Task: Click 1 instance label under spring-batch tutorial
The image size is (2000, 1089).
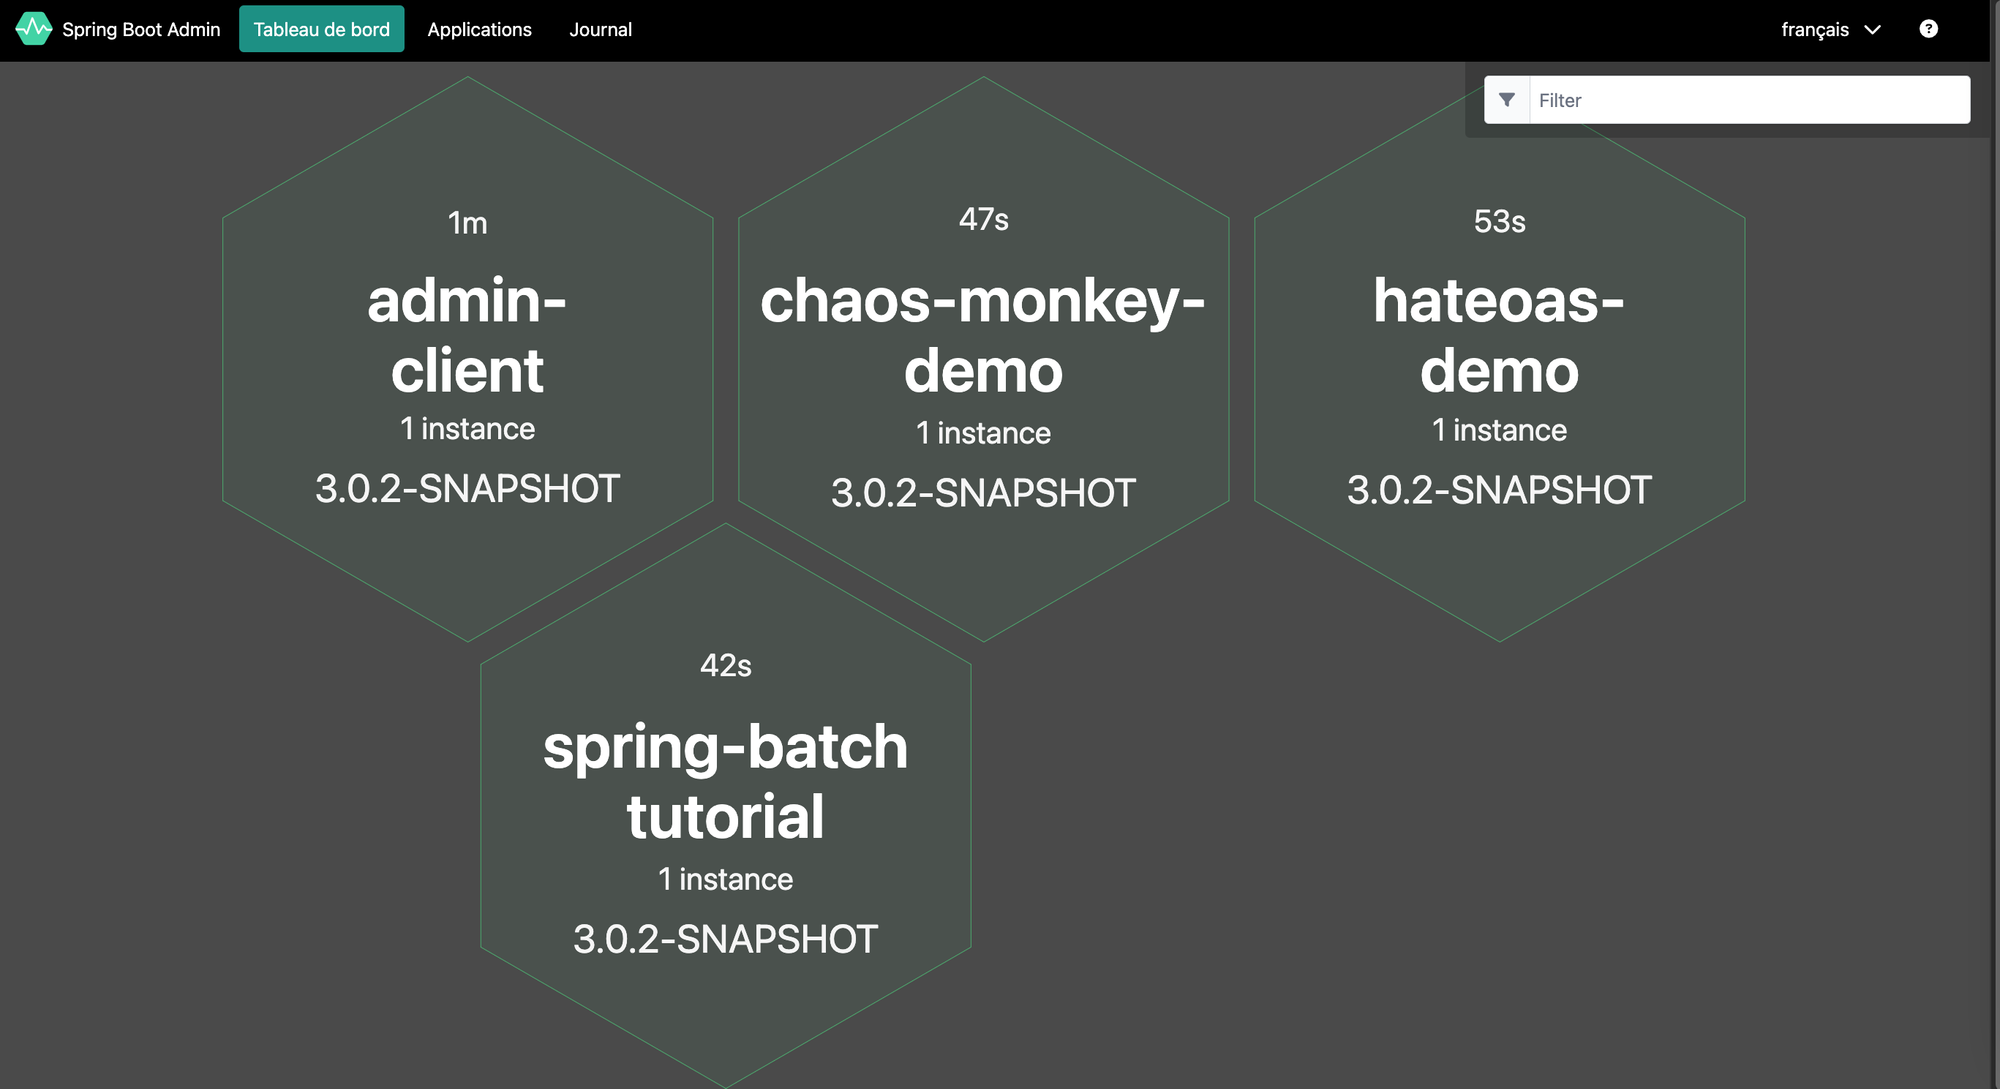Action: [x=725, y=879]
